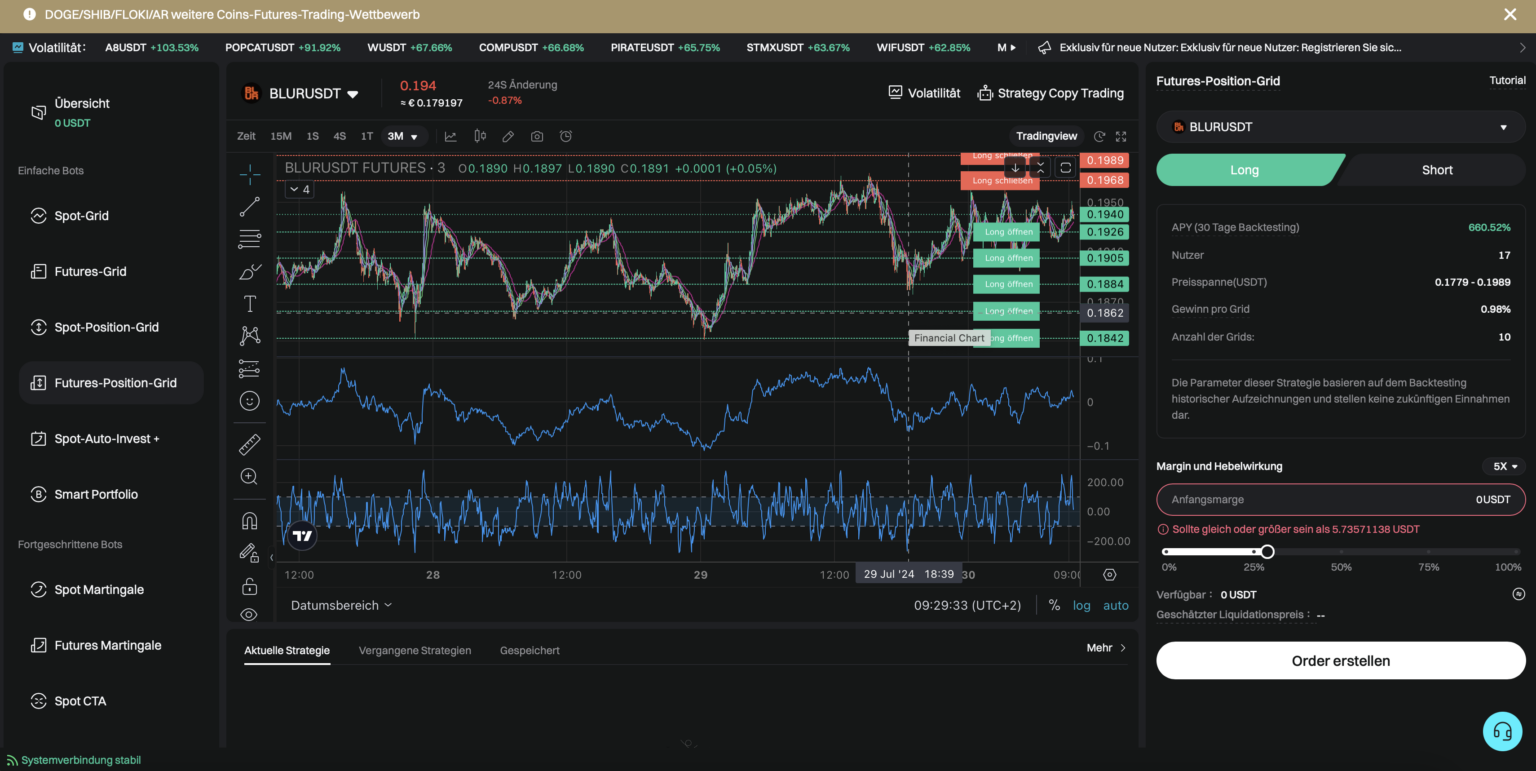Viewport: 1536px width, 771px height.
Task: Open the customer support headset chat
Action: [x=1501, y=731]
